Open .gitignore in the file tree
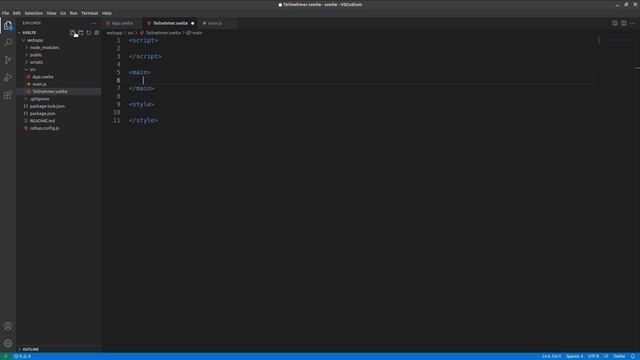 coord(39,99)
